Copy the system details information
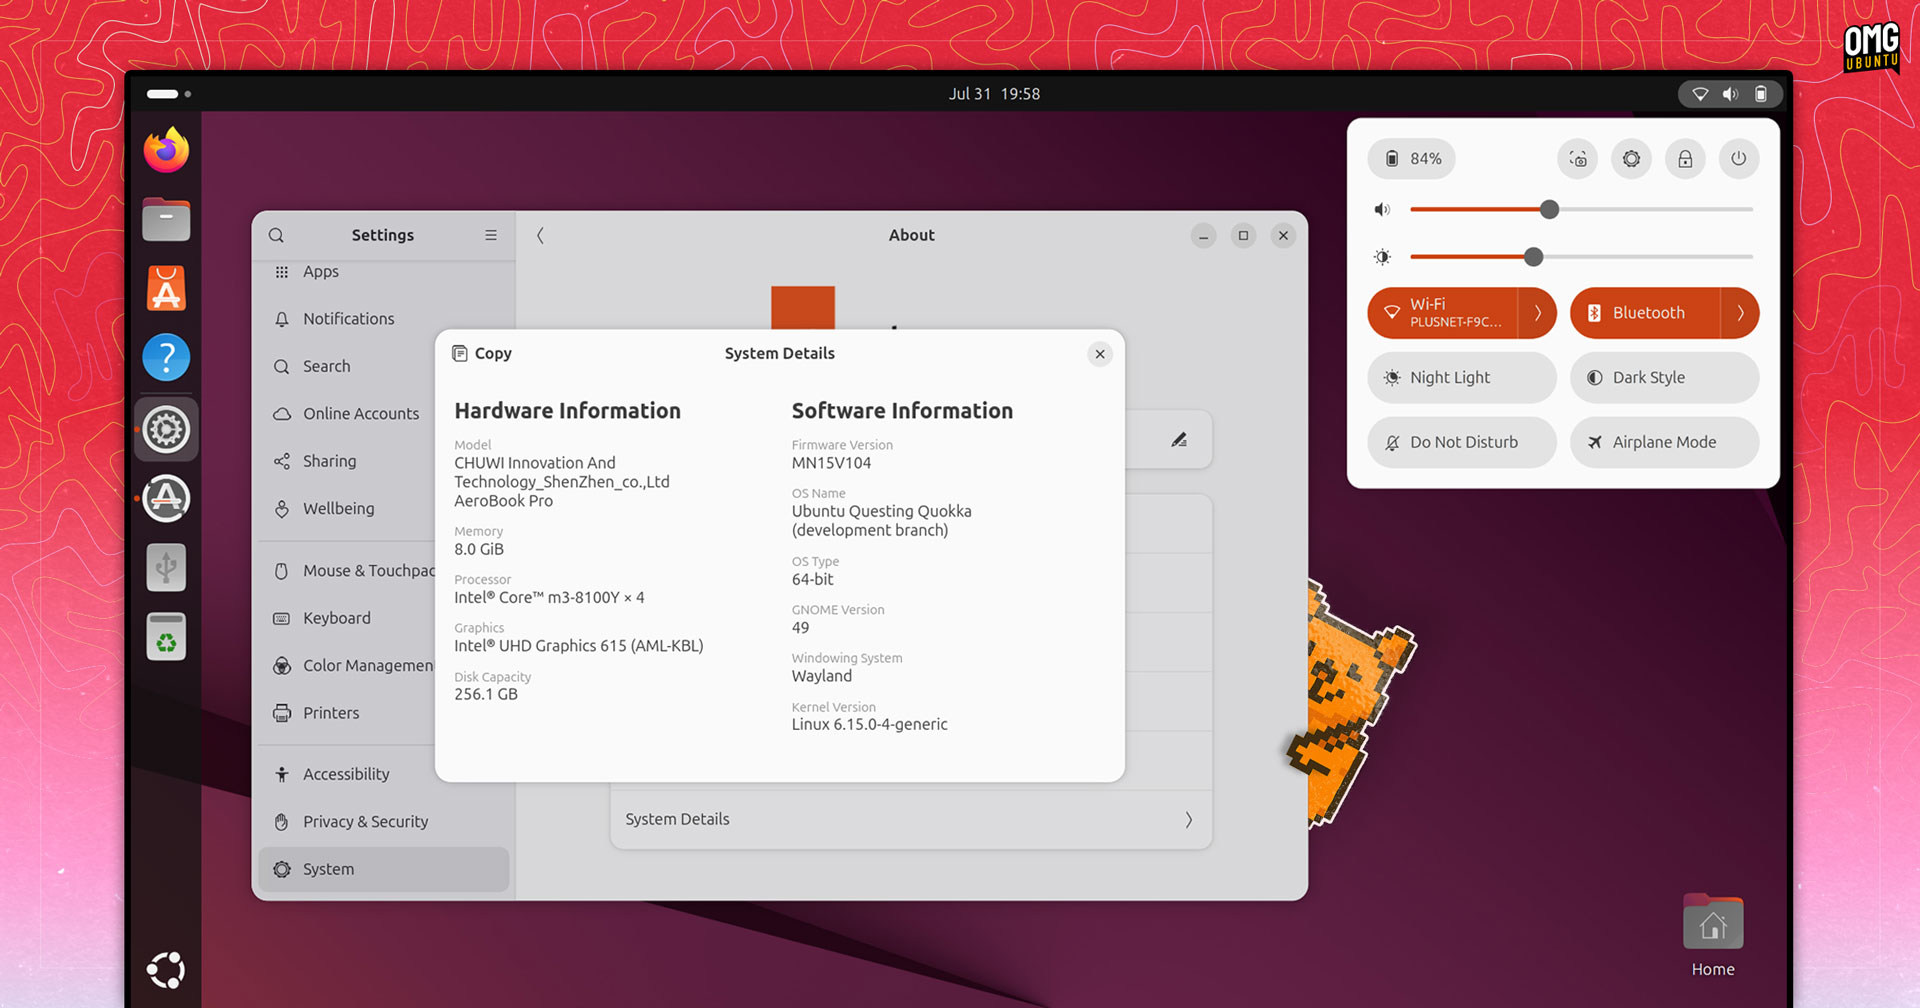 coord(481,353)
